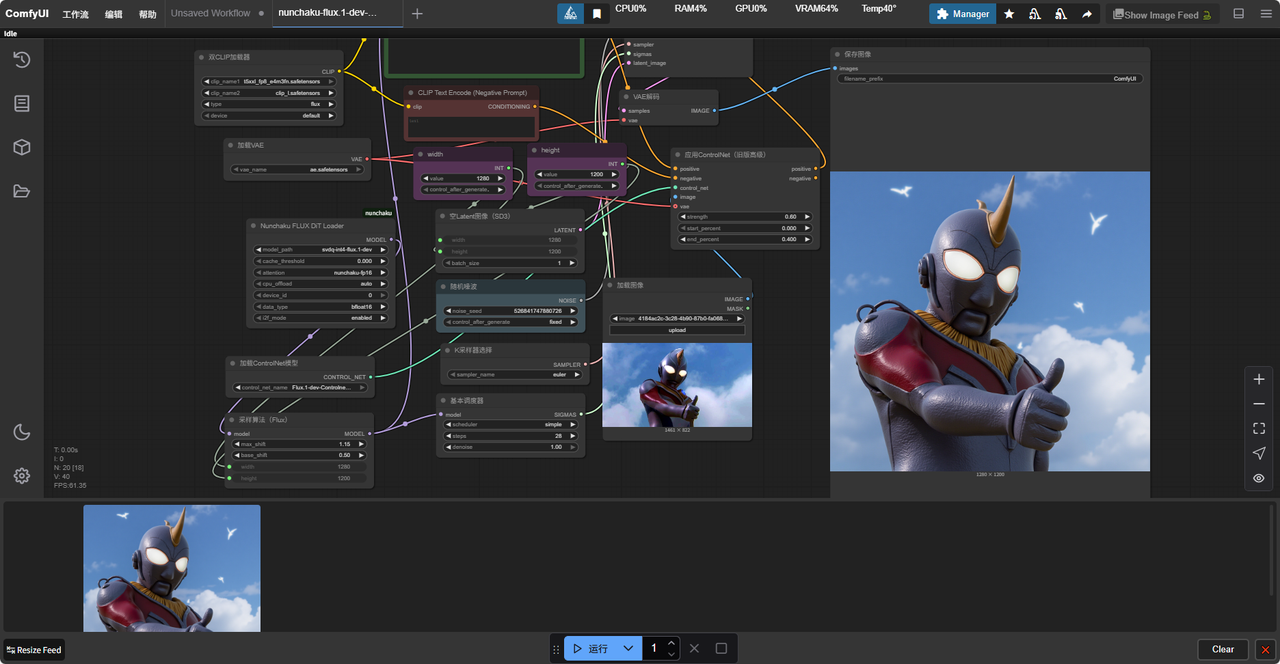
Task: Click Show Image Feed button
Action: tap(1162, 14)
